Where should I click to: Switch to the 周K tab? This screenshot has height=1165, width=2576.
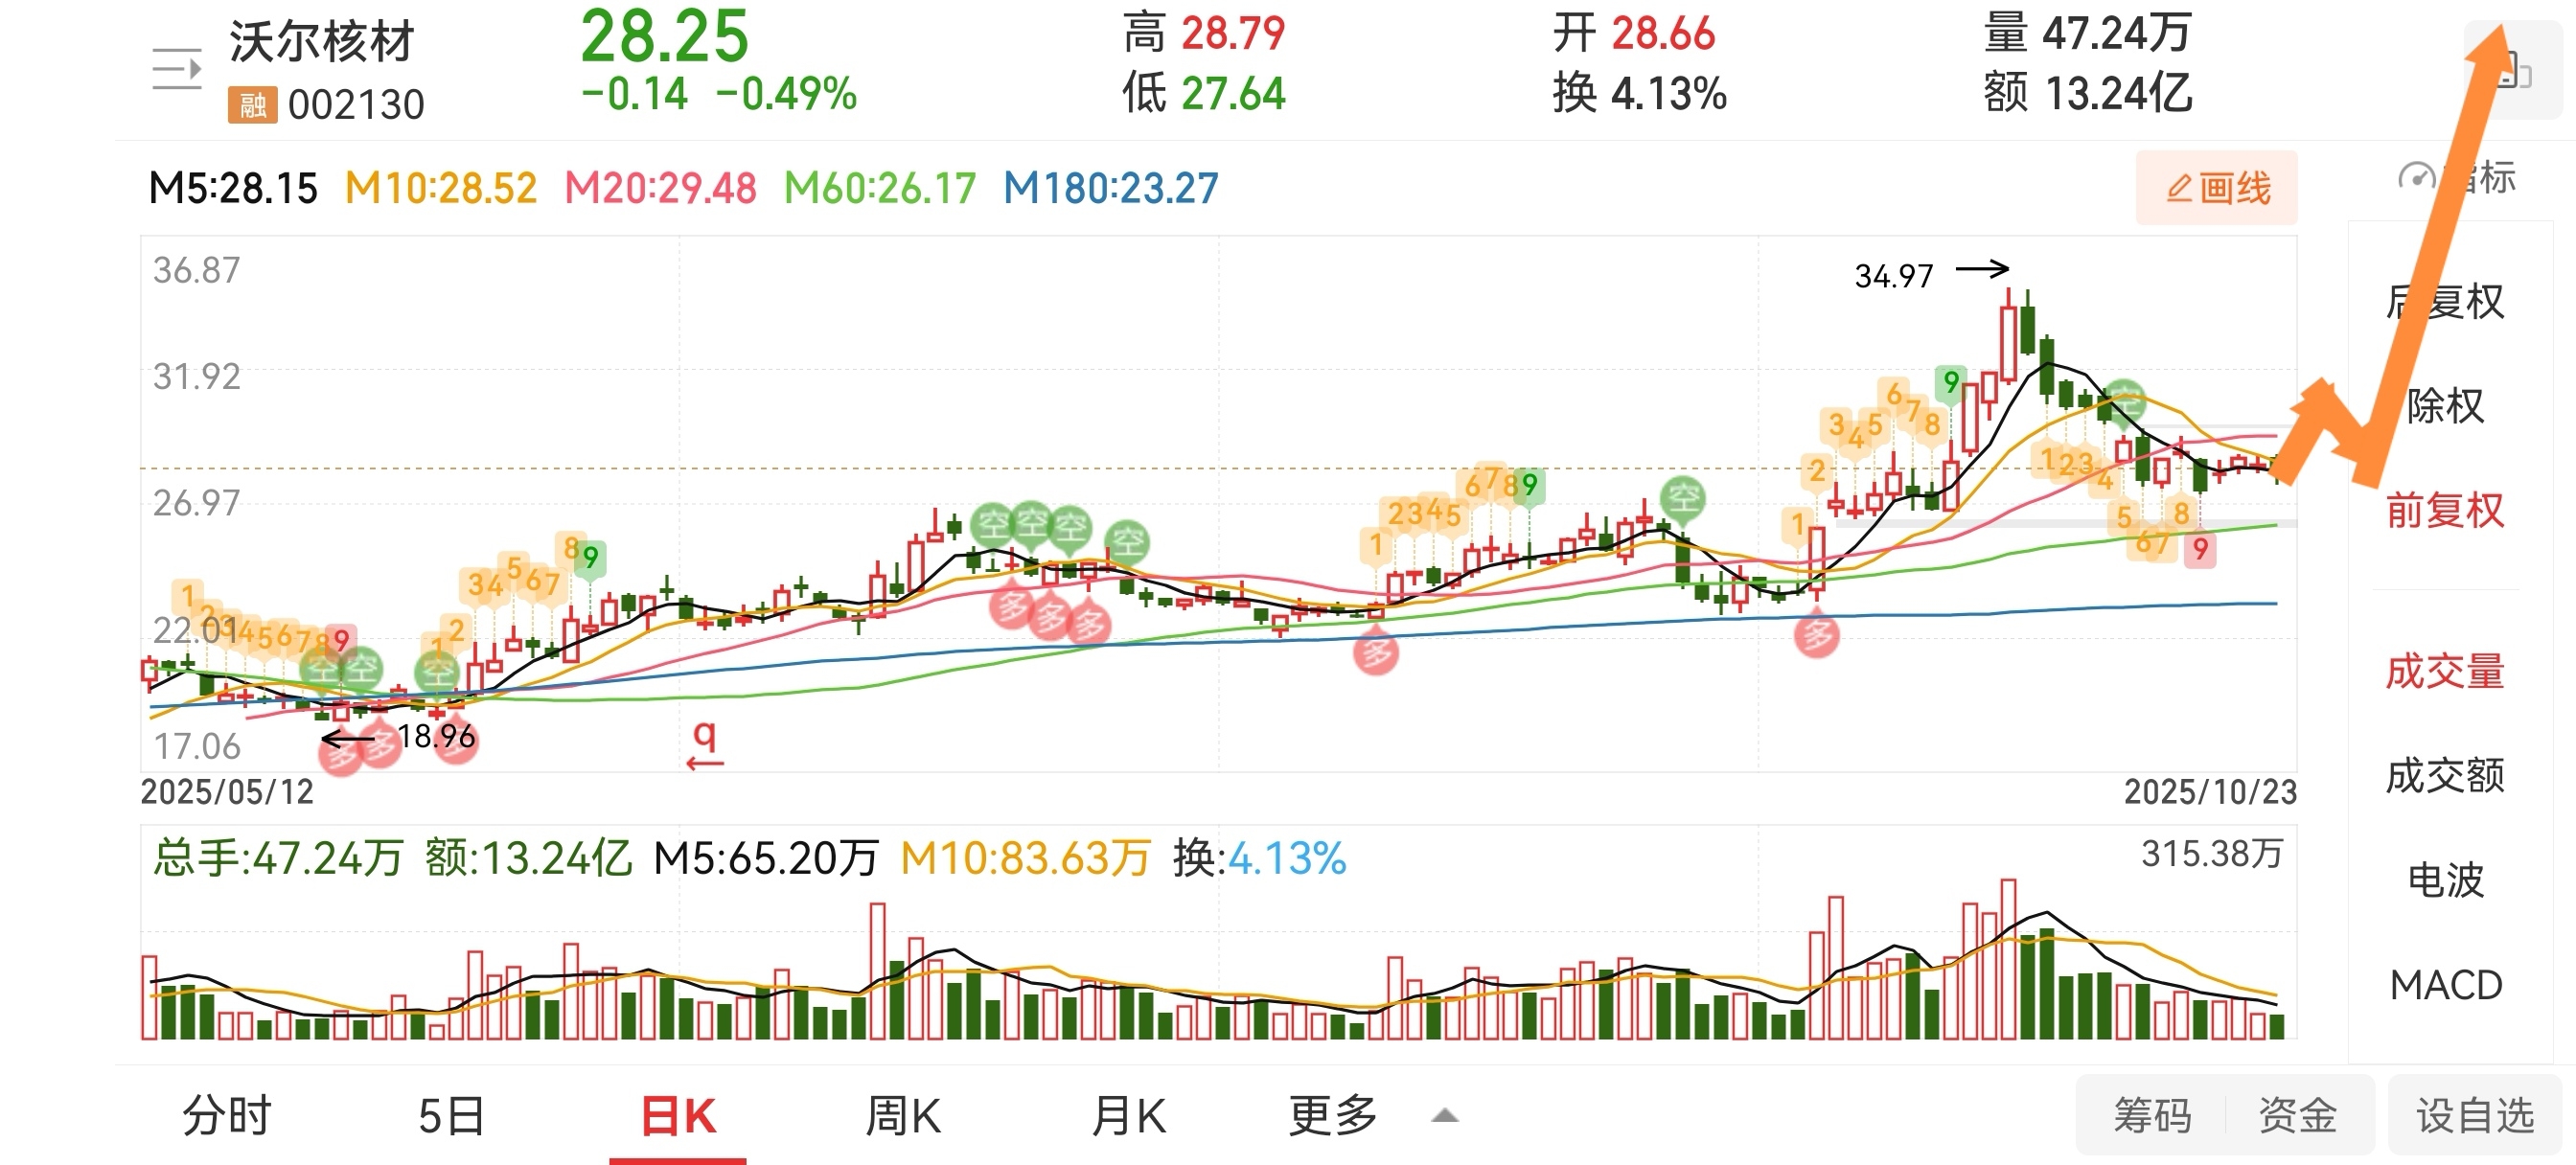tap(902, 1115)
